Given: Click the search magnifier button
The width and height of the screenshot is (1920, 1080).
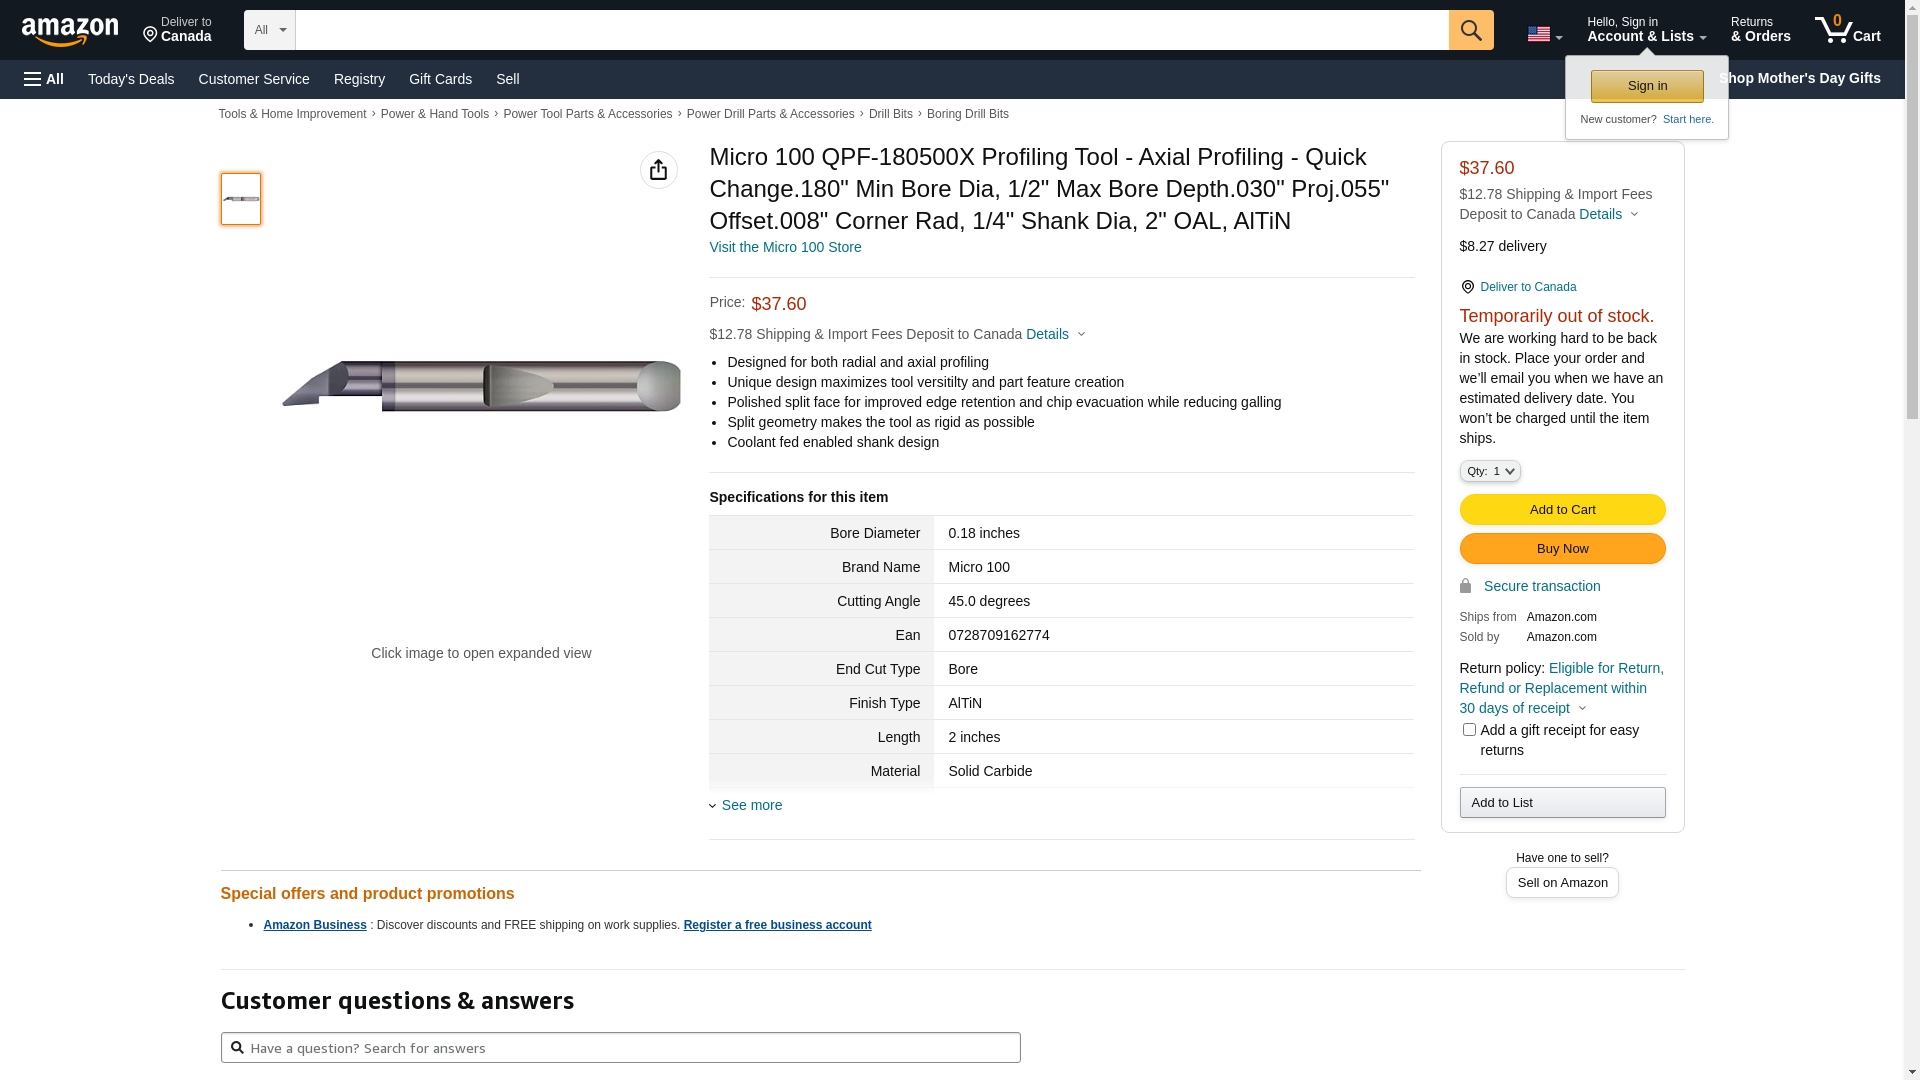Looking at the screenshot, I should [x=1470, y=30].
